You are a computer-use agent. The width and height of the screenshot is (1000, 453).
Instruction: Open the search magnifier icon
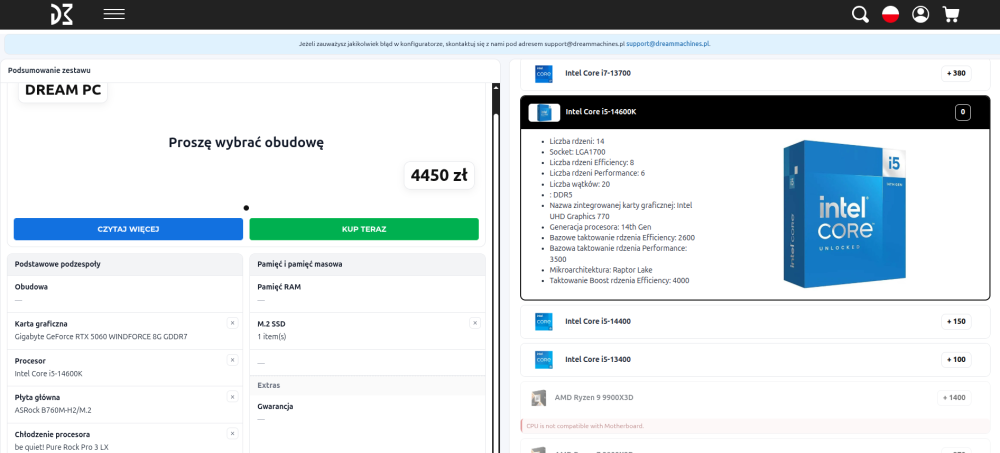(x=860, y=15)
